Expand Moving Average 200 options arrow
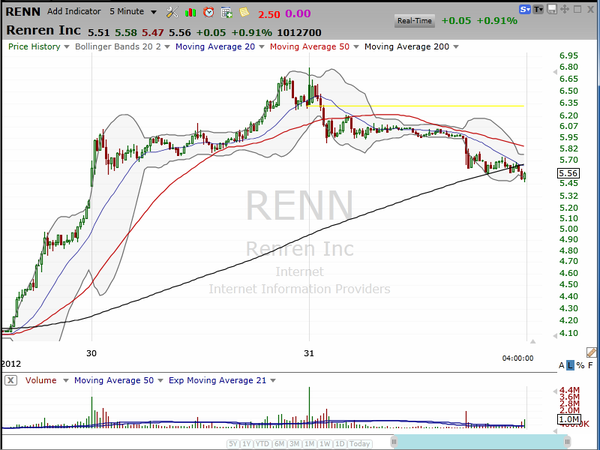 pyautogui.click(x=456, y=47)
